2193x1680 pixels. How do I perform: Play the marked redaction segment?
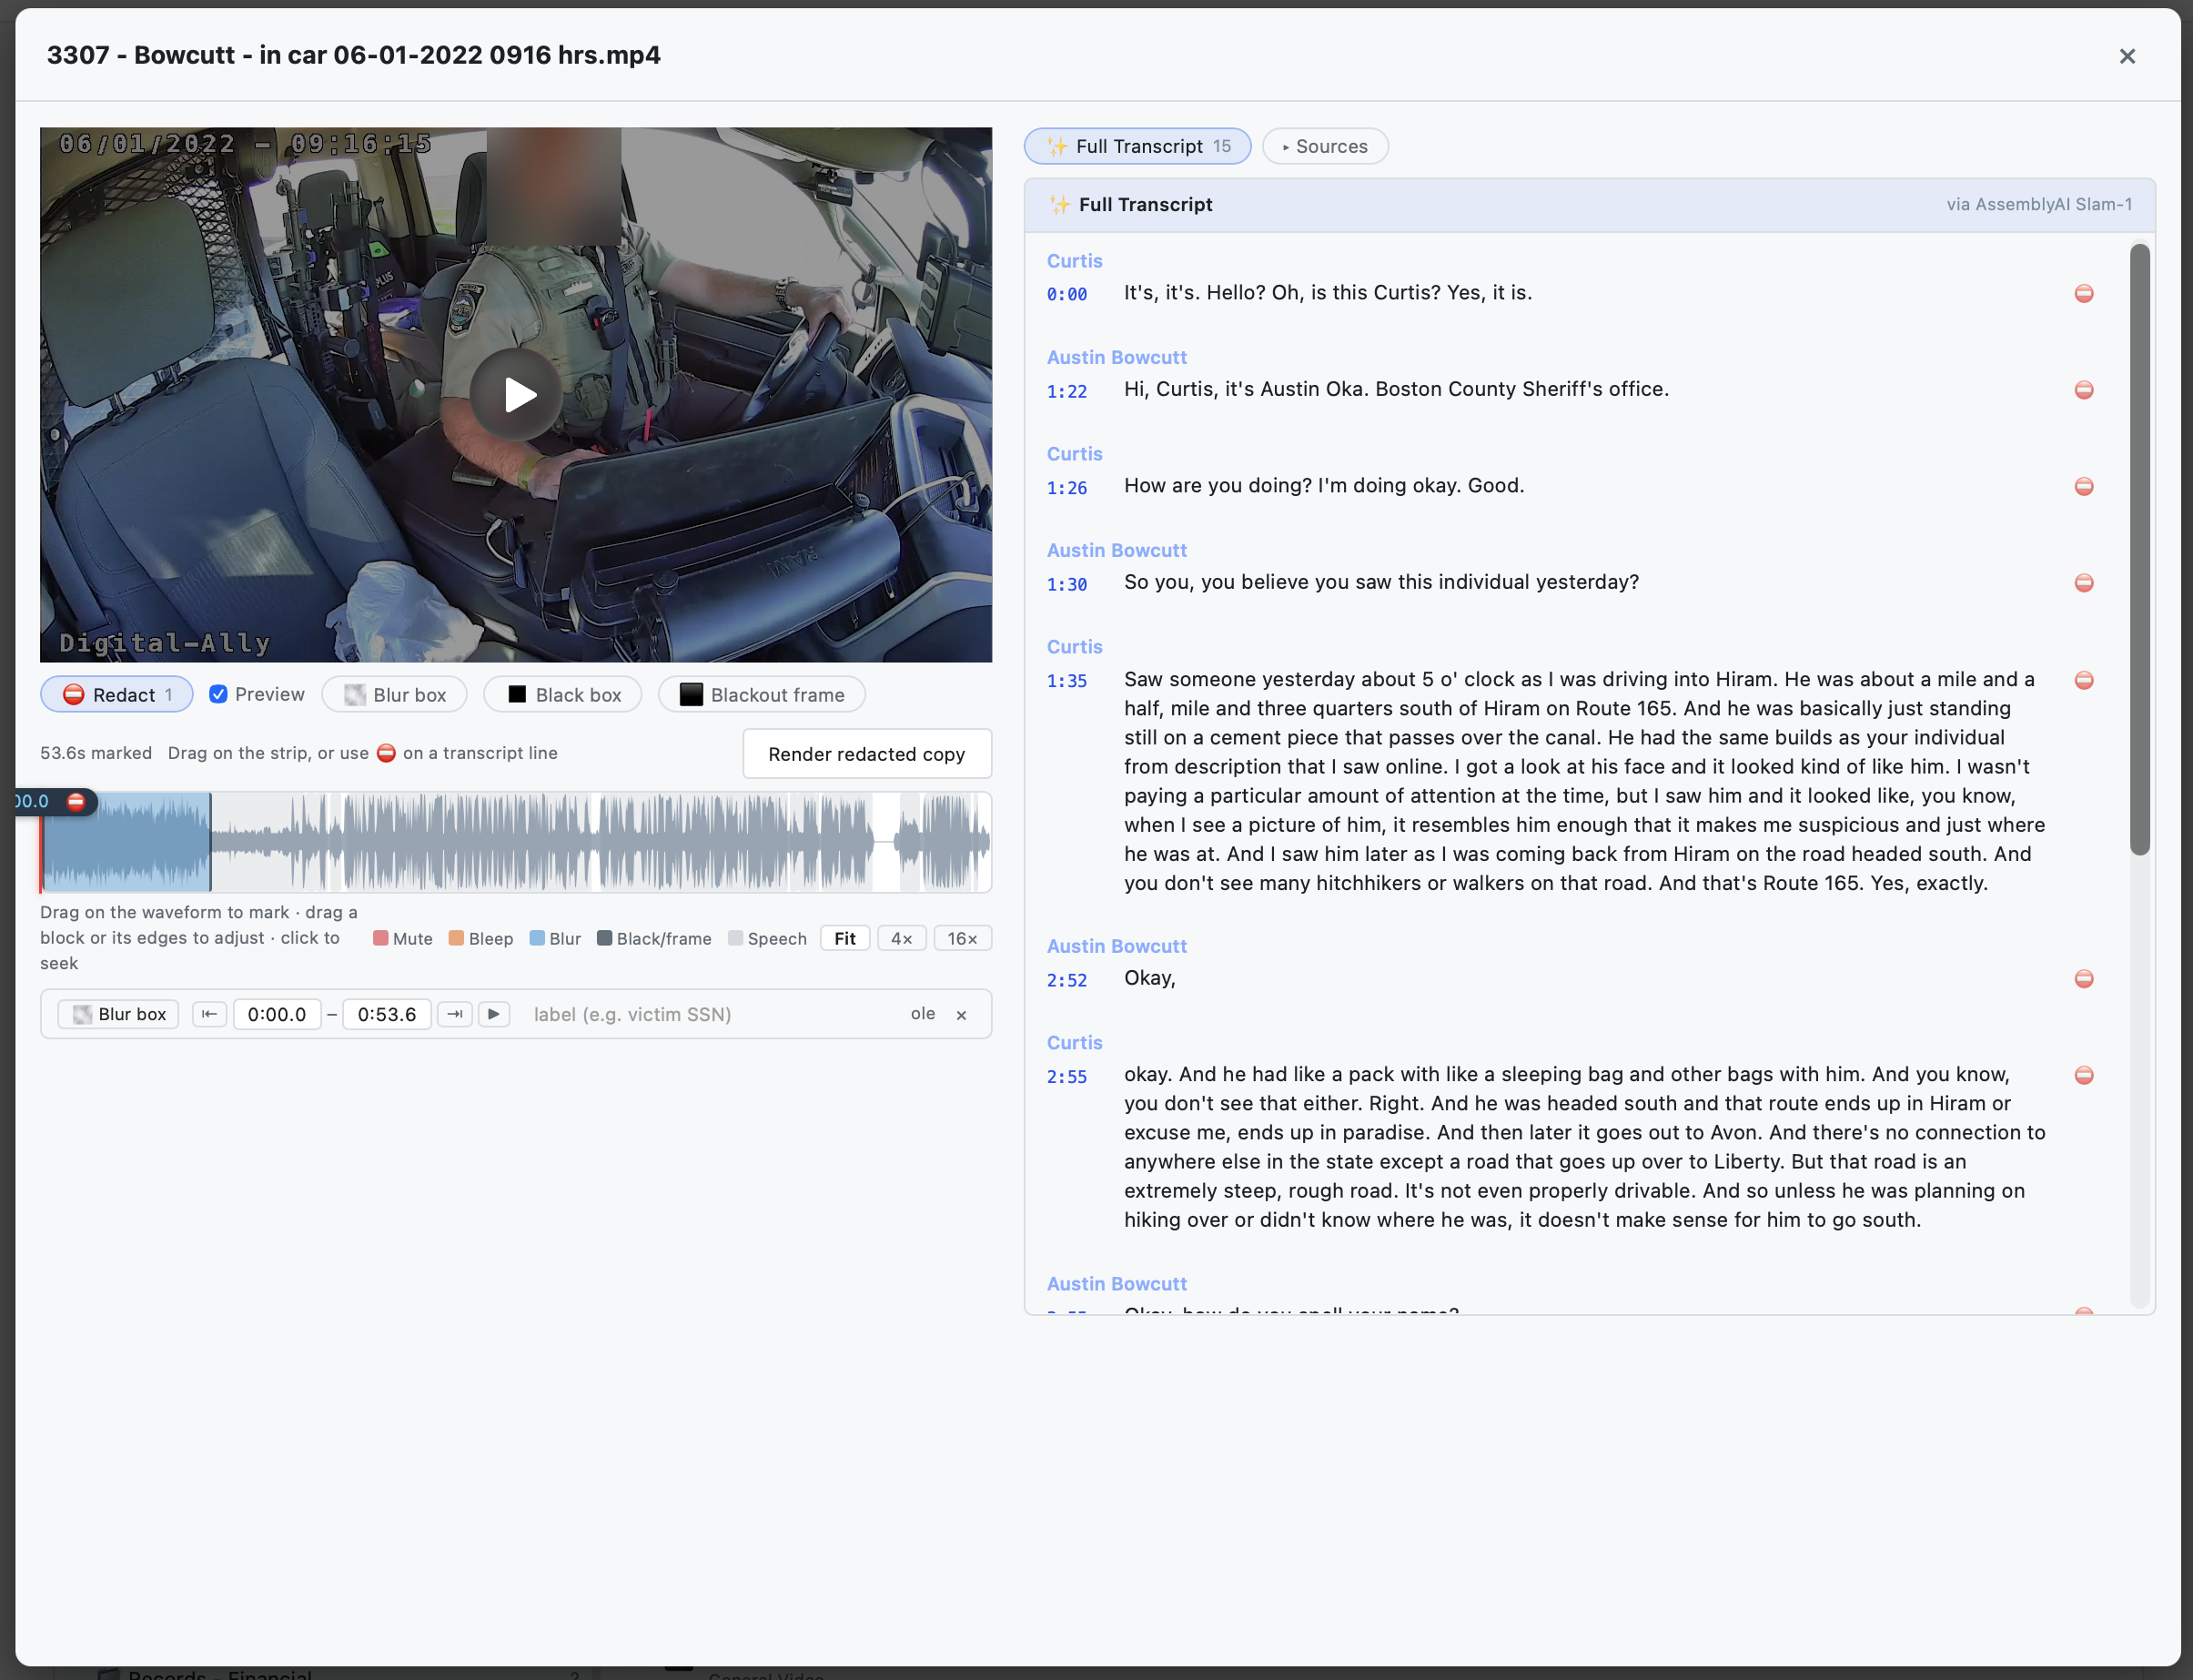click(x=494, y=1014)
